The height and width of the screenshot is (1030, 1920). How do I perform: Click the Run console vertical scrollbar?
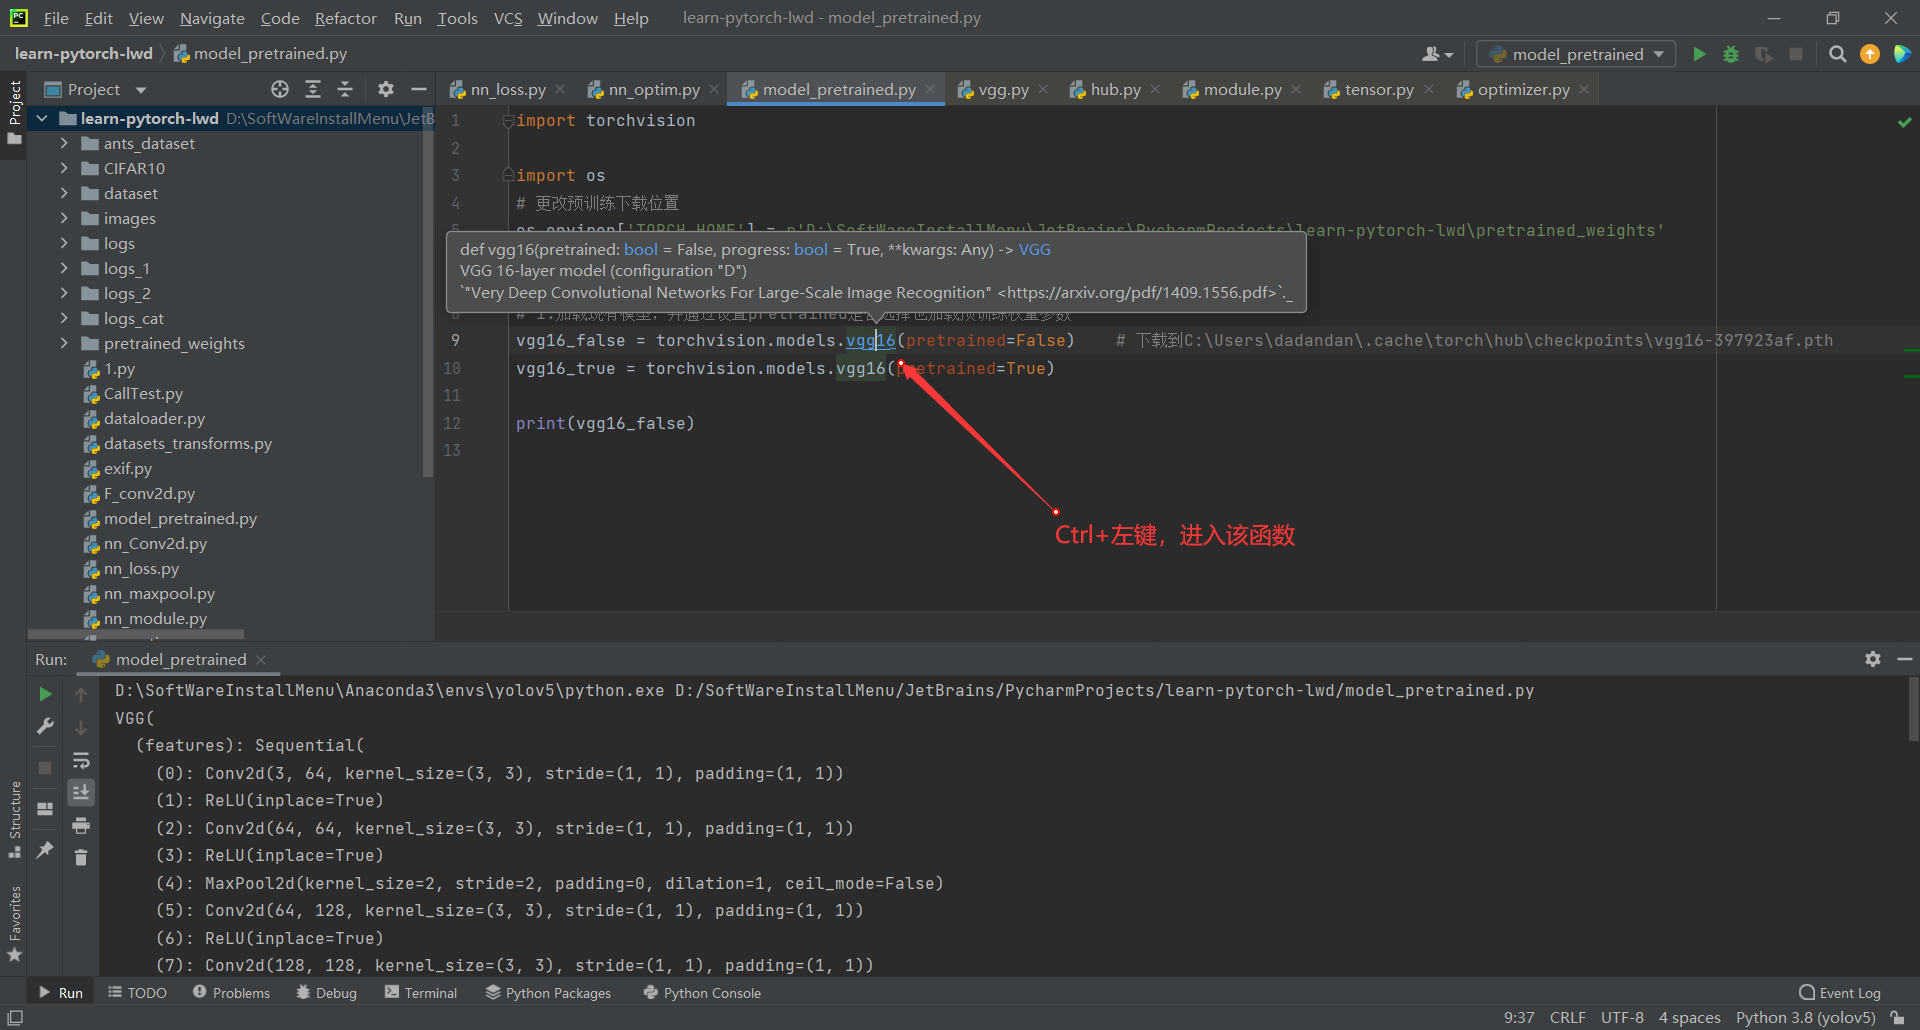coord(1913,710)
